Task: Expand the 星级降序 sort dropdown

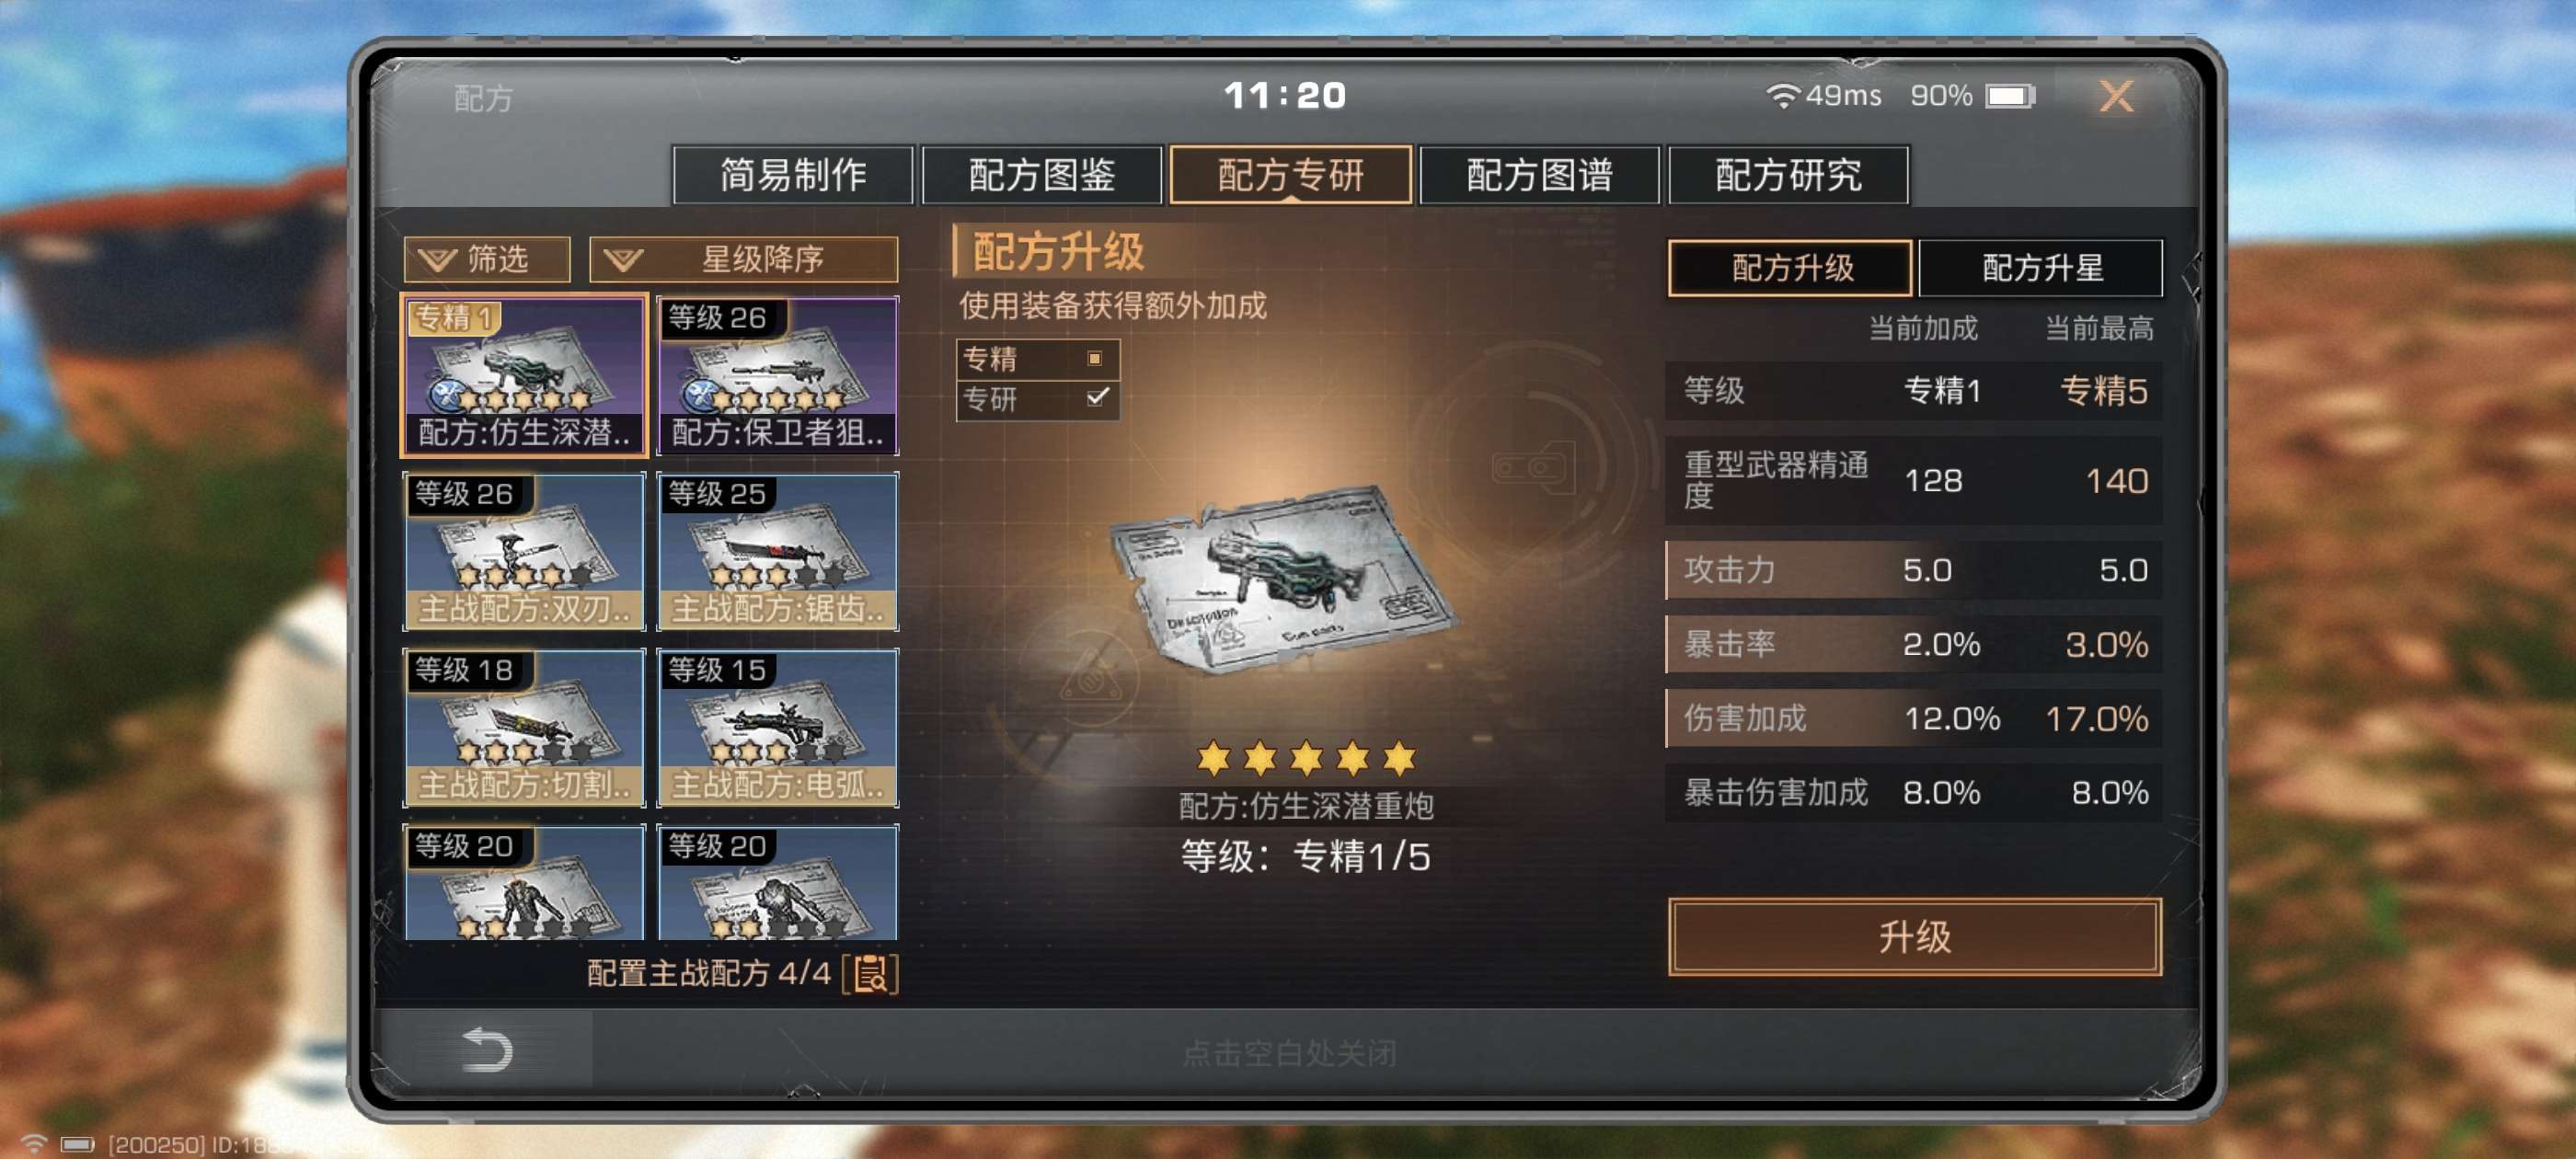Action: (x=743, y=259)
